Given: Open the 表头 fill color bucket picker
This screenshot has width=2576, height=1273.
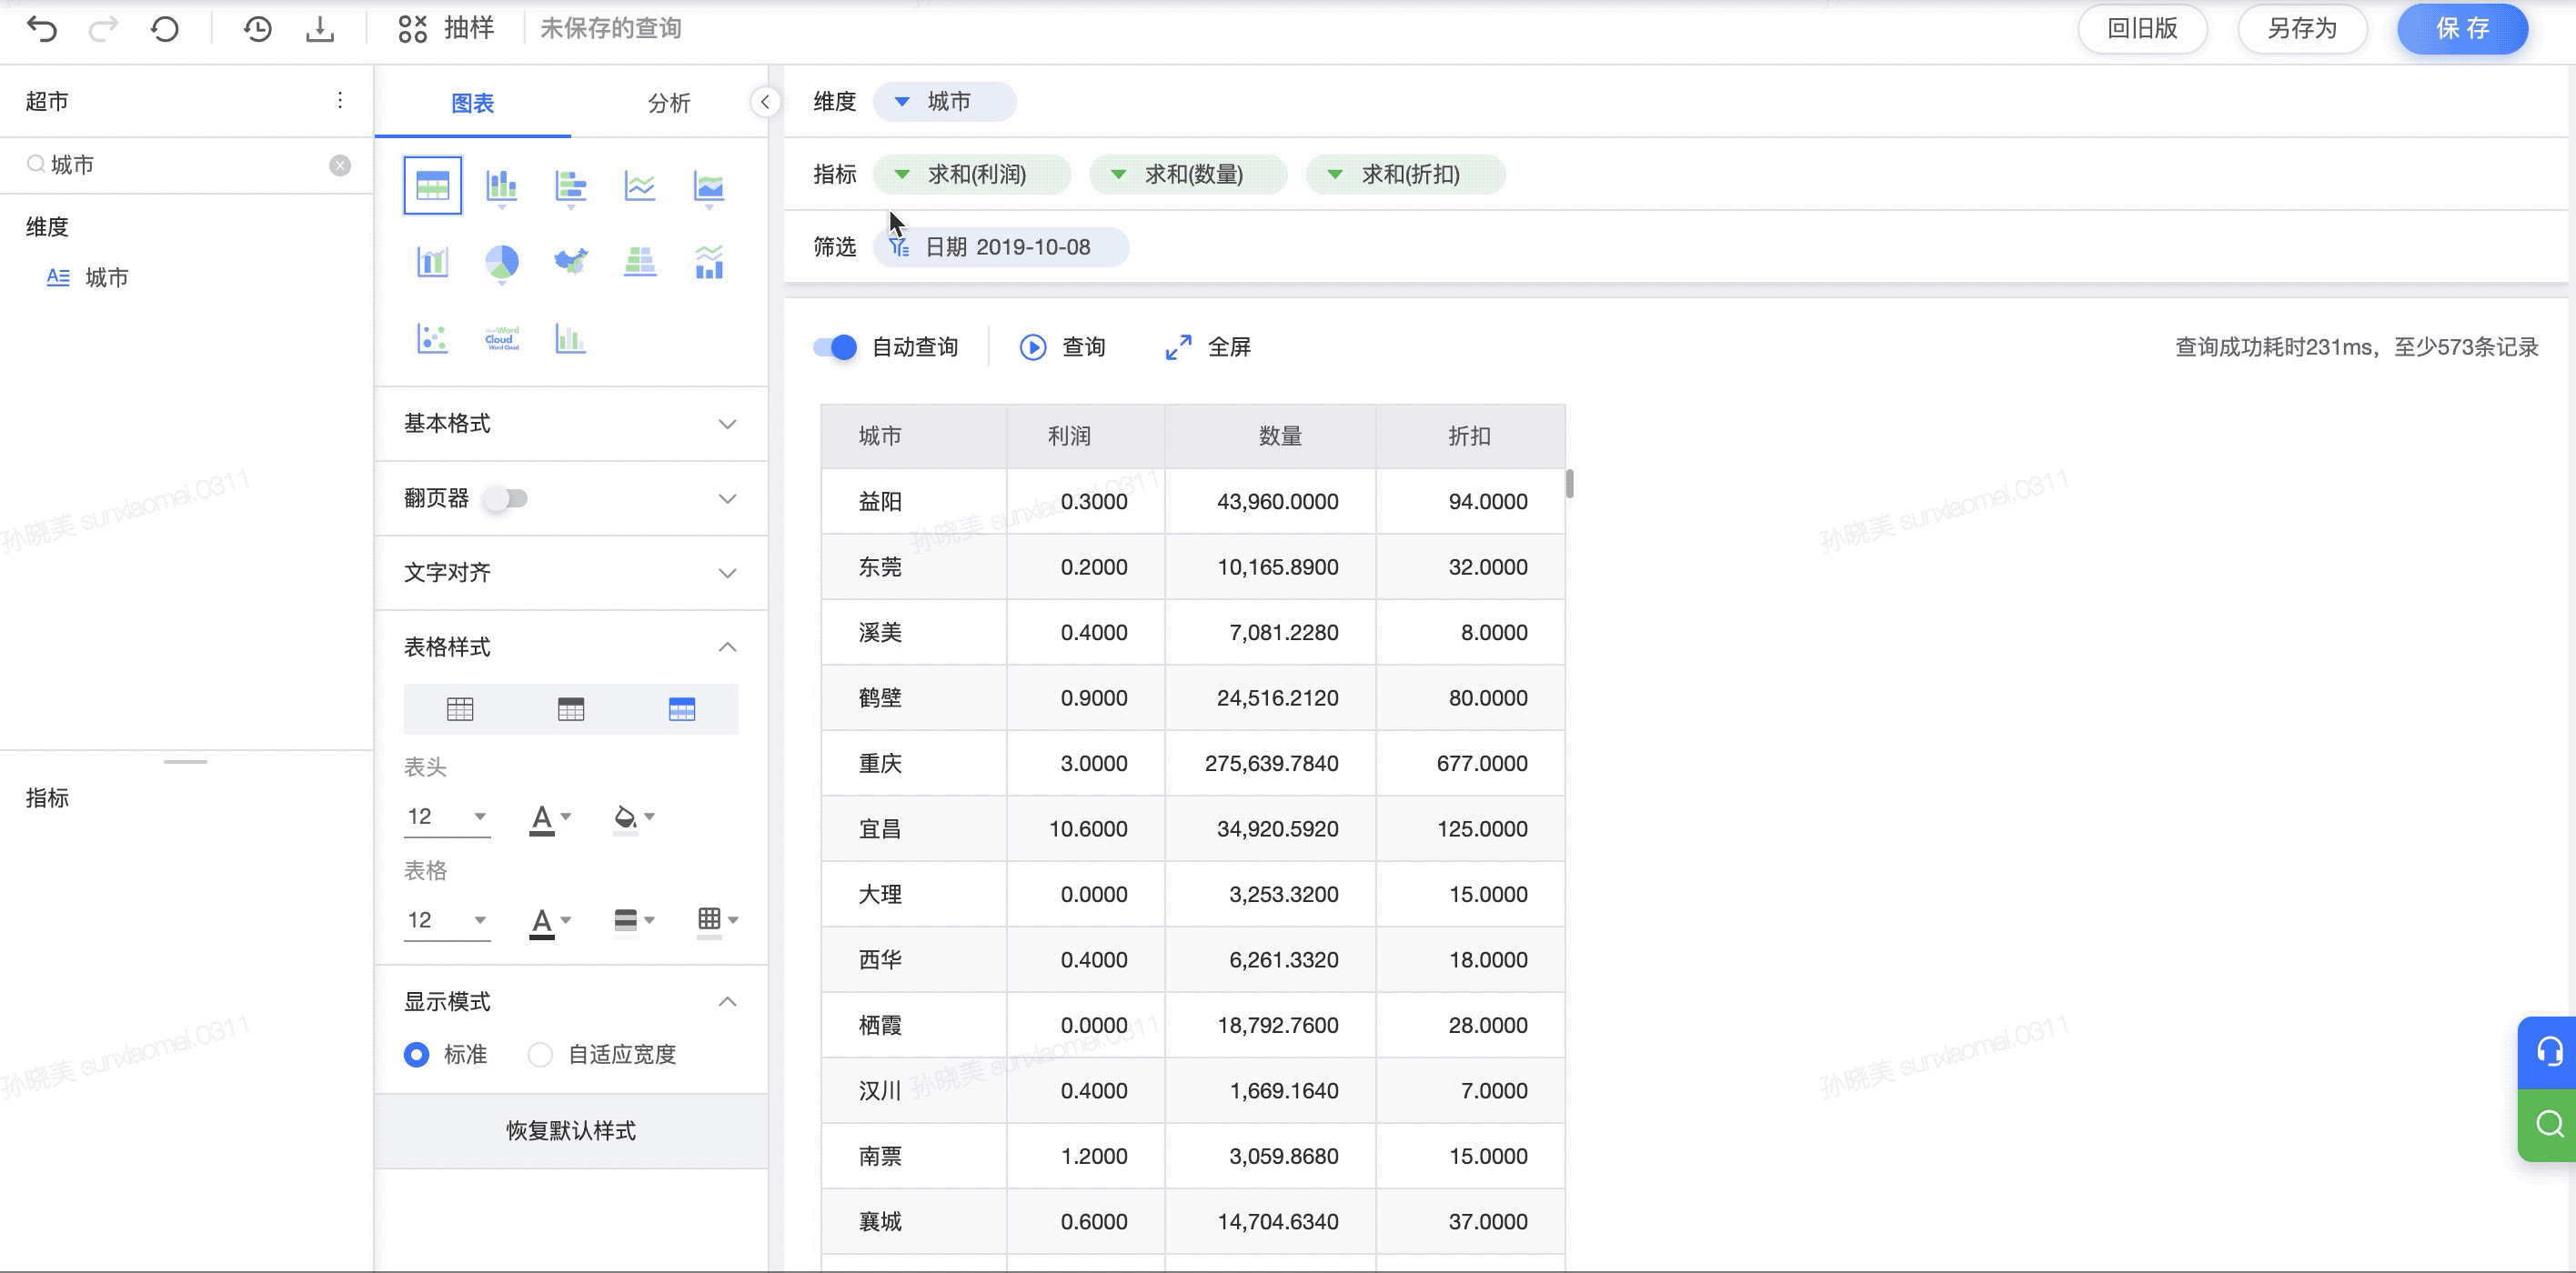Looking at the screenshot, I should (x=634, y=819).
